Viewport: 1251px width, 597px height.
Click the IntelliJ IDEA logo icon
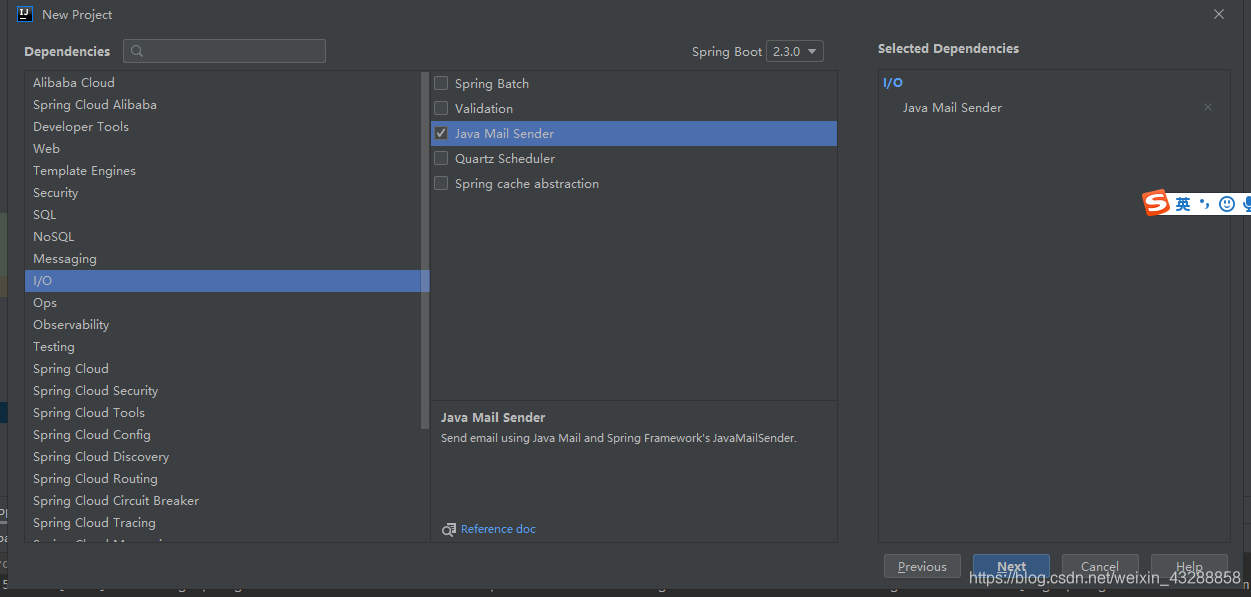point(25,14)
